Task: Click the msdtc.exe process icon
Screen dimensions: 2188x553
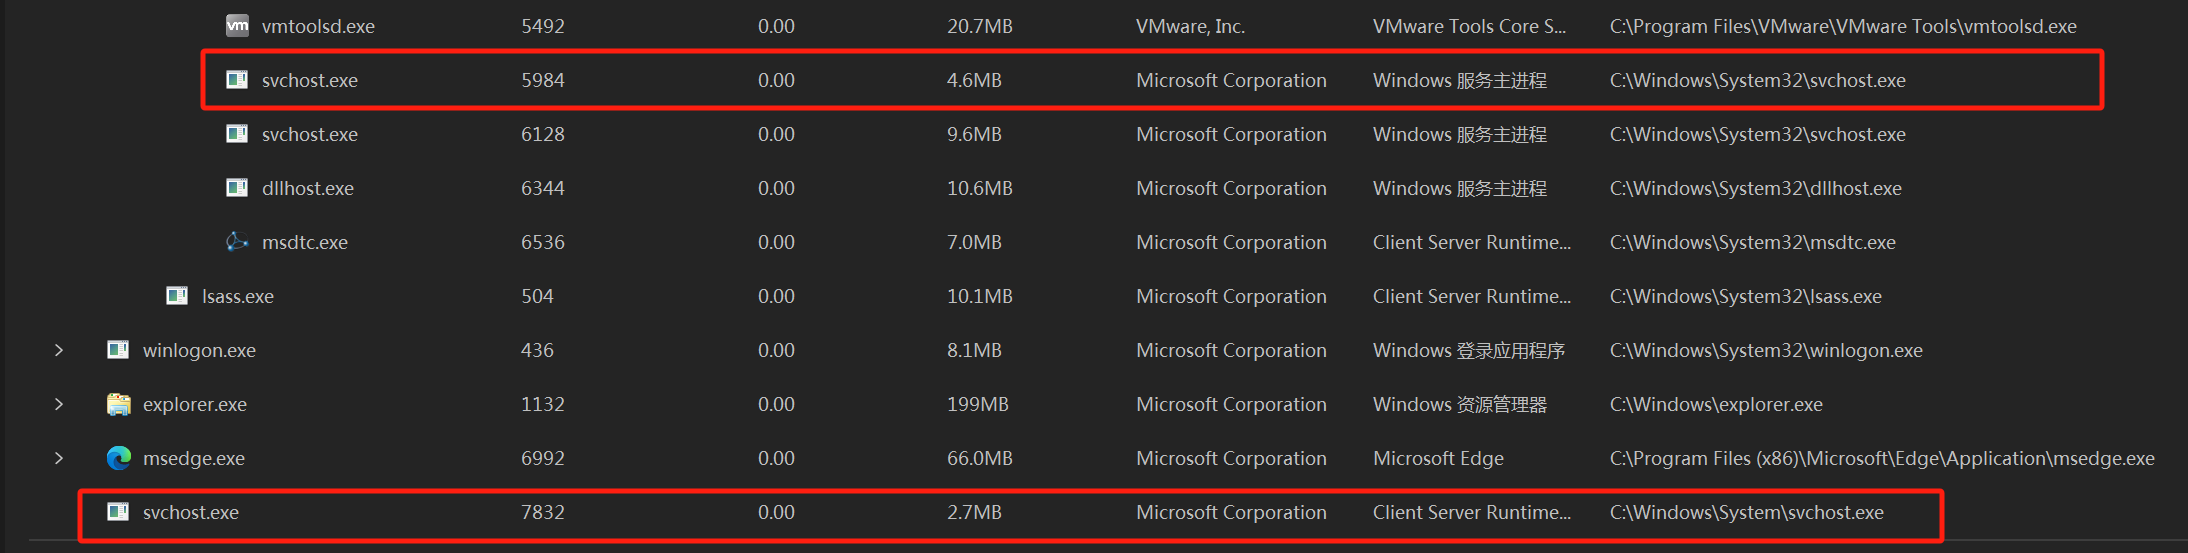Action: [x=237, y=242]
